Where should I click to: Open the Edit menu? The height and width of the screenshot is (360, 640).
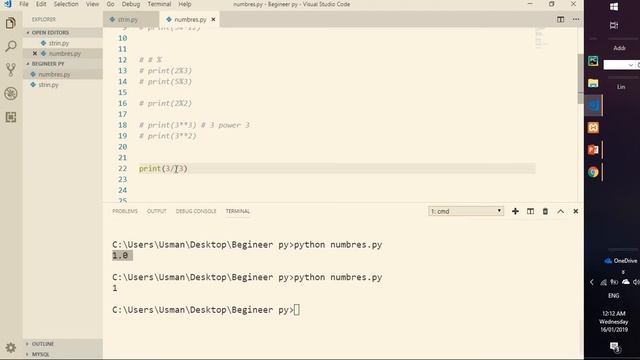point(41,4)
